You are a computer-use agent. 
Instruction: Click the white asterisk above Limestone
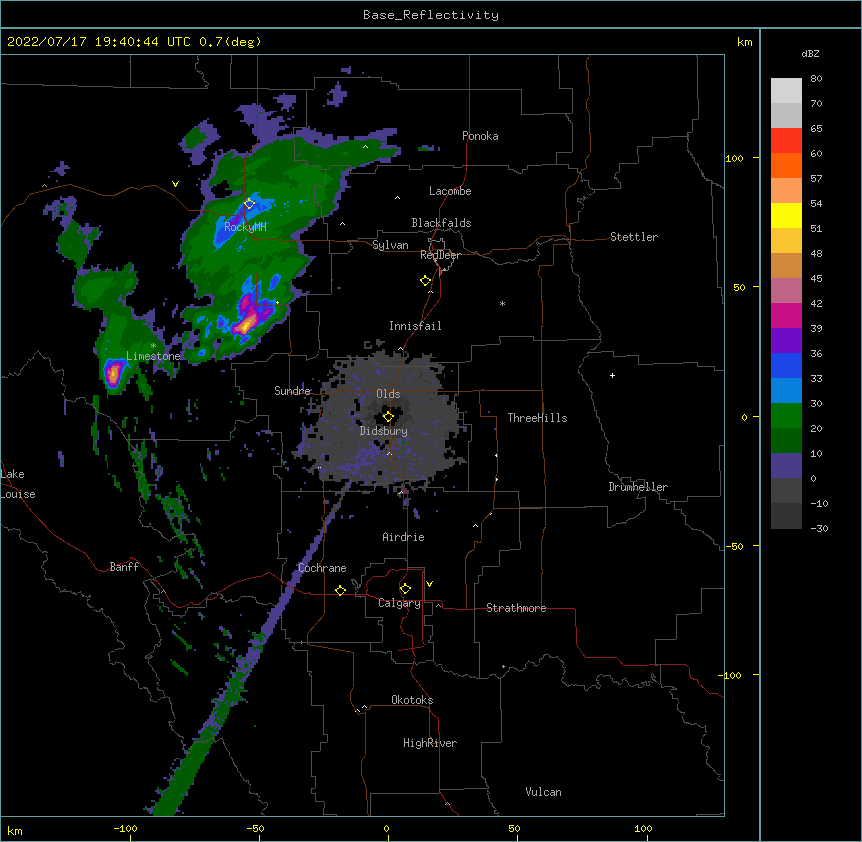click(x=153, y=346)
